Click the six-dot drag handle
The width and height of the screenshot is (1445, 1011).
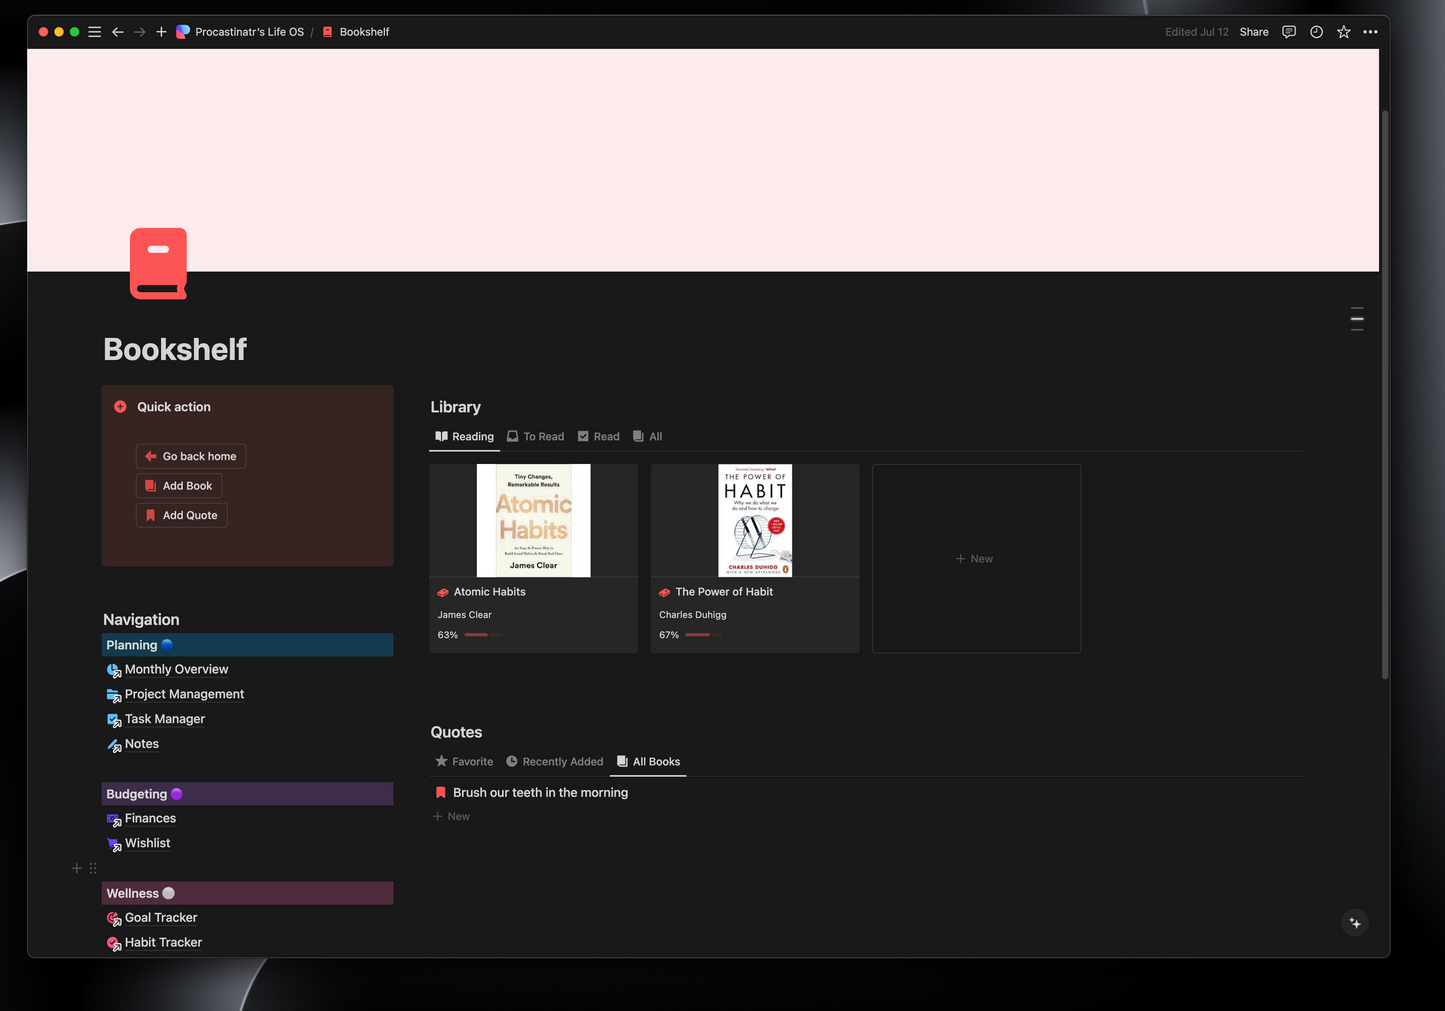93,868
